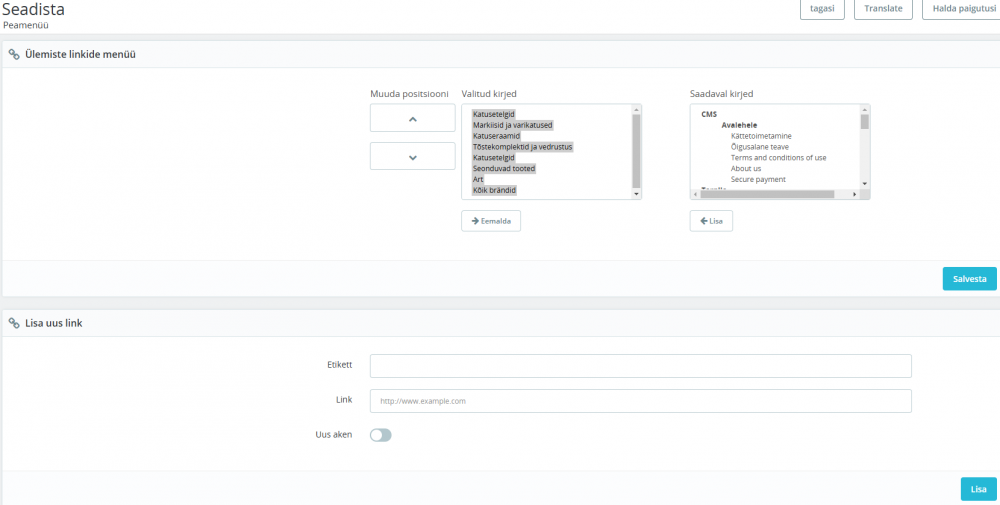The image size is (1000, 505).
Task: Select Kõik brändid entry in list
Action: [494, 190]
